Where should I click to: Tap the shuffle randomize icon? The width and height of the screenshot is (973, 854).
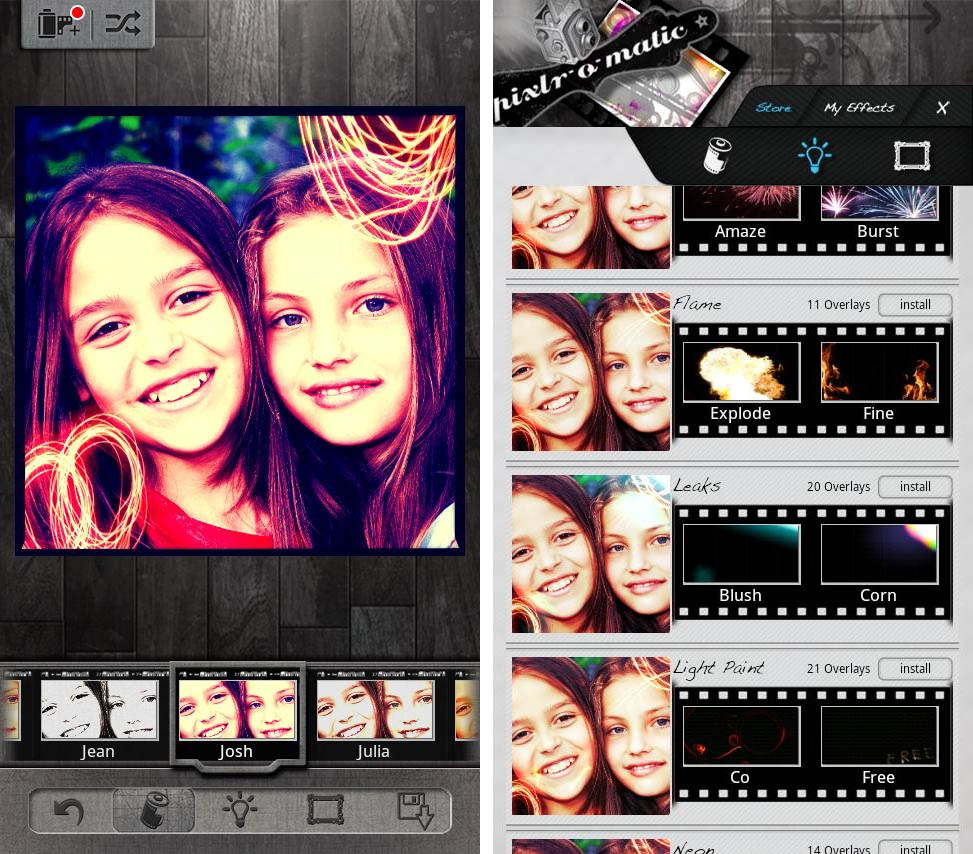click(x=123, y=23)
